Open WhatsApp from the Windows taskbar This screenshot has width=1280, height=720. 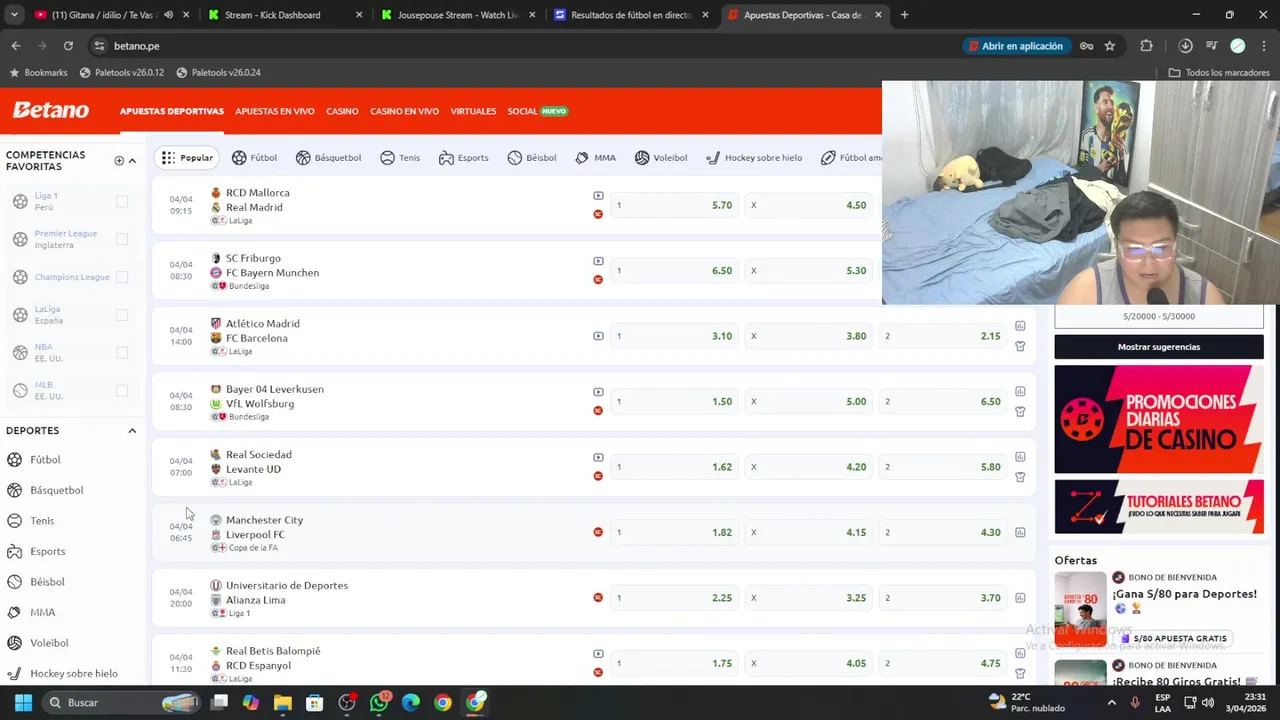tap(379, 703)
